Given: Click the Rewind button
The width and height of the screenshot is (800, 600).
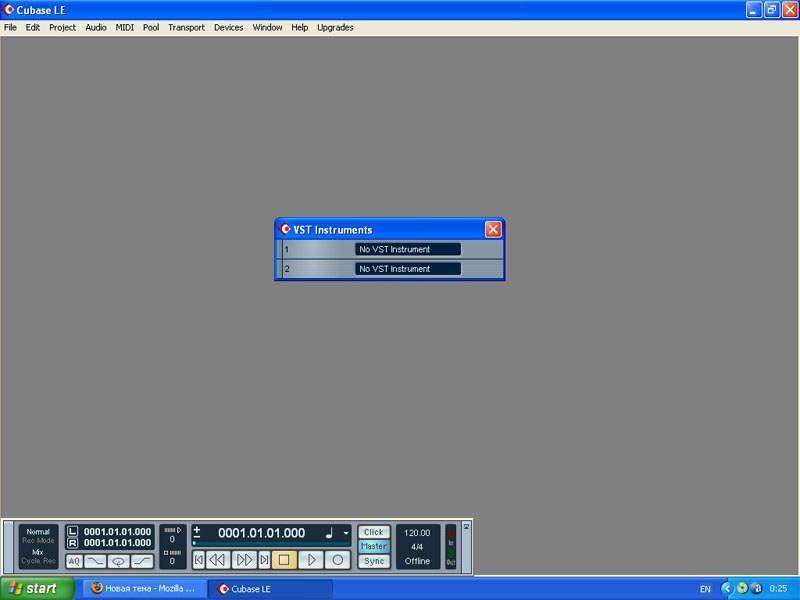Looking at the screenshot, I should pyautogui.click(x=218, y=560).
